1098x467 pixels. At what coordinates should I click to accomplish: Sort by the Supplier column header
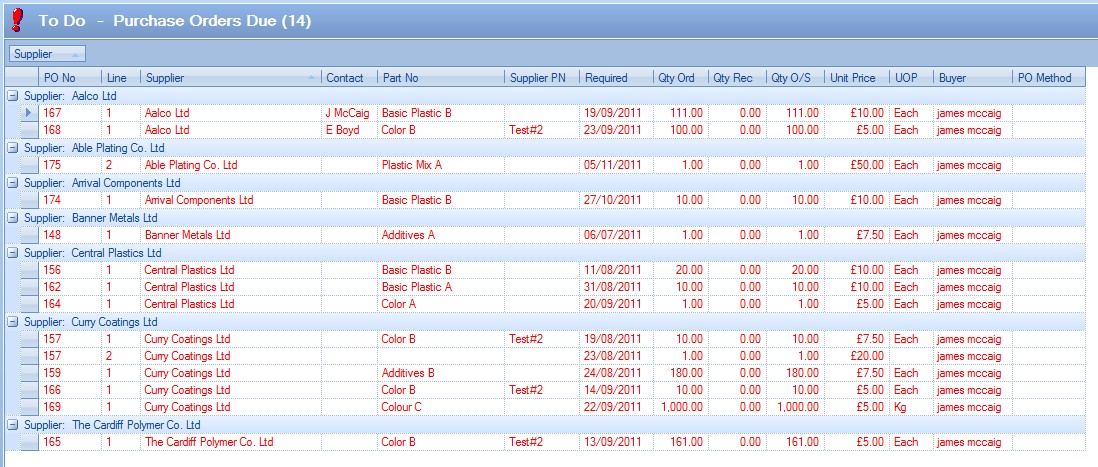tap(228, 78)
